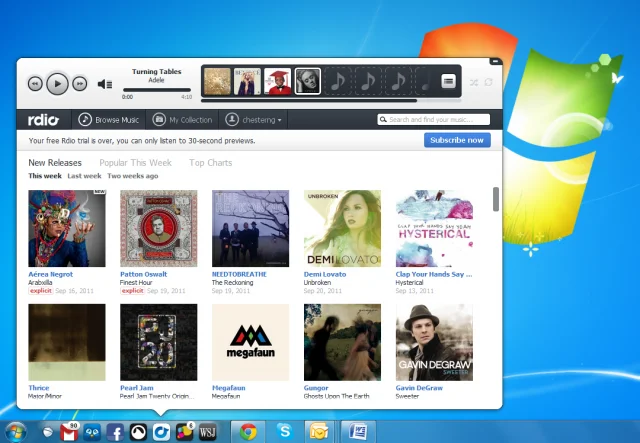The image size is (640, 443).
Task: Click the Patton Oswalt artist link
Action: coord(144,274)
